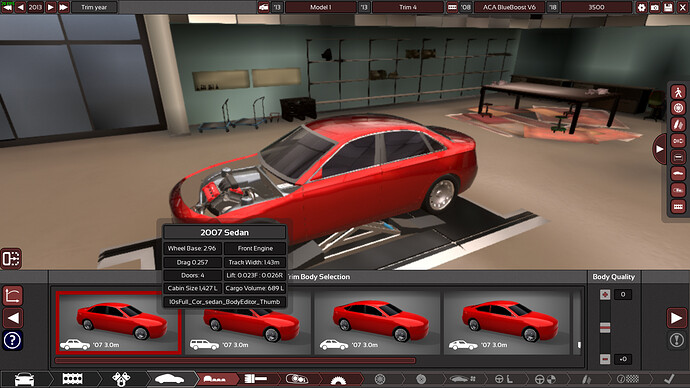Click the 2013 year field
This screenshot has height=388, width=690.
coord(35,7)
